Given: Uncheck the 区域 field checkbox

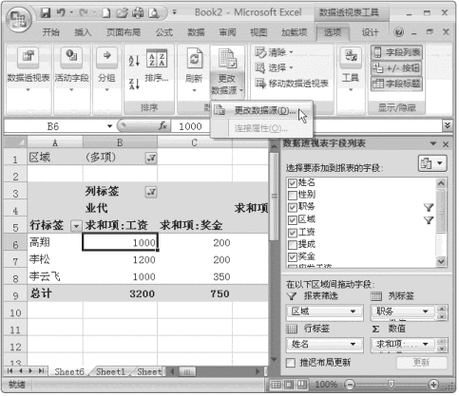Looking at the screenshot, I should click(292, 220).
